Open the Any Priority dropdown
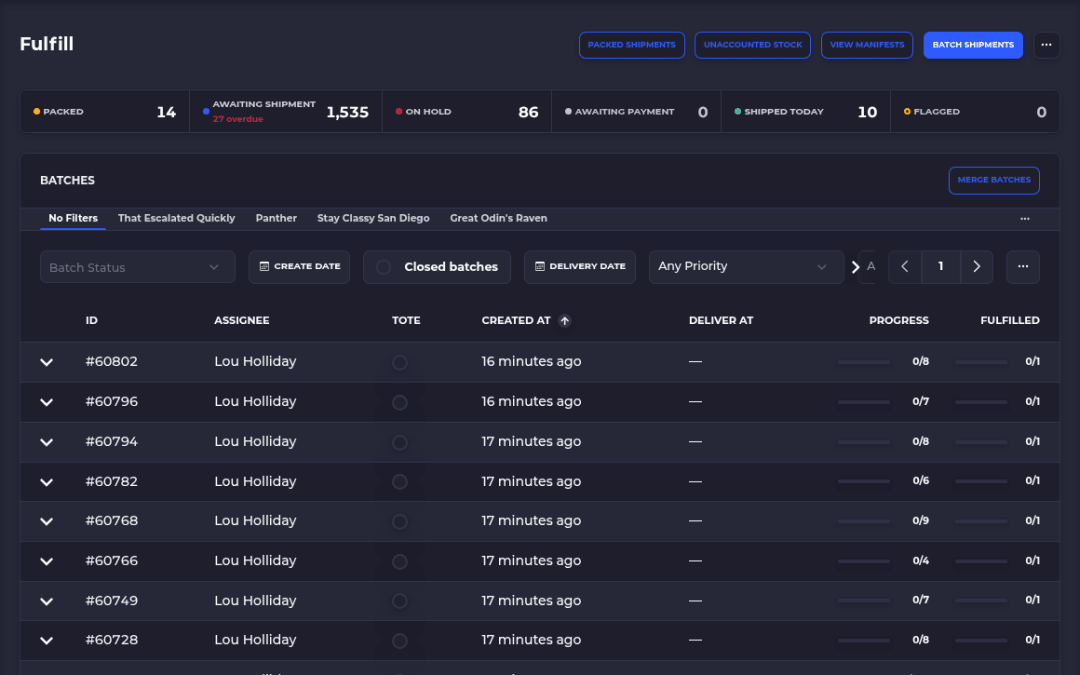The width and height of the screenshot is (1080, 675). point(746,267)
